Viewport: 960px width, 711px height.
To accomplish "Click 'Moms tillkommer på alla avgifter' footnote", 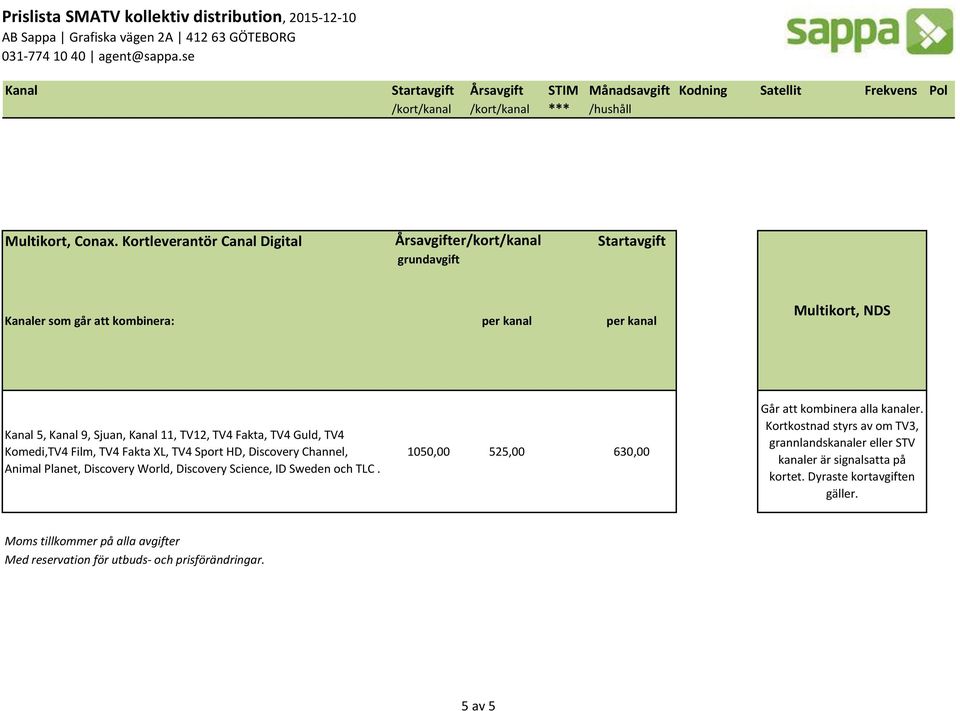I will (92, 541).
